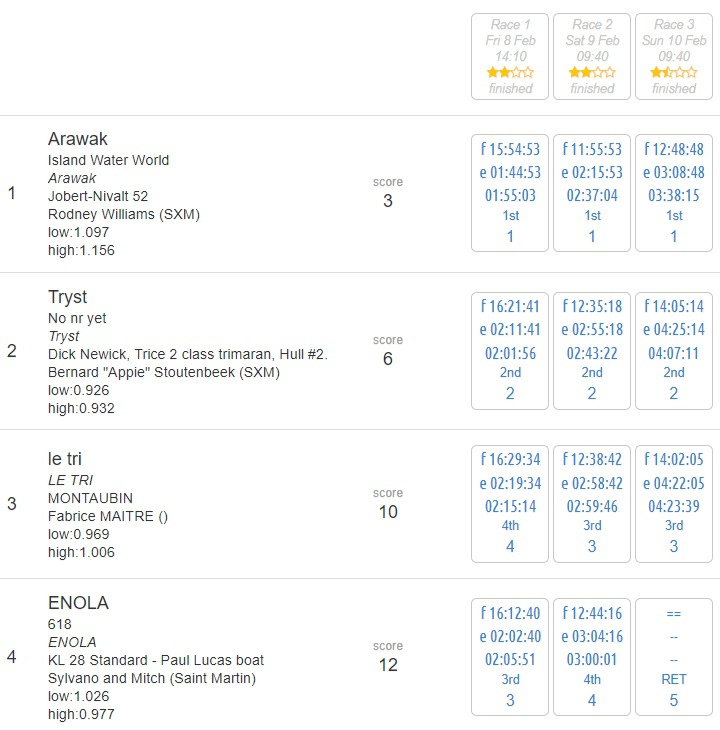Open ENOLA's Race 1 3rd place result

tap(510, 657)
